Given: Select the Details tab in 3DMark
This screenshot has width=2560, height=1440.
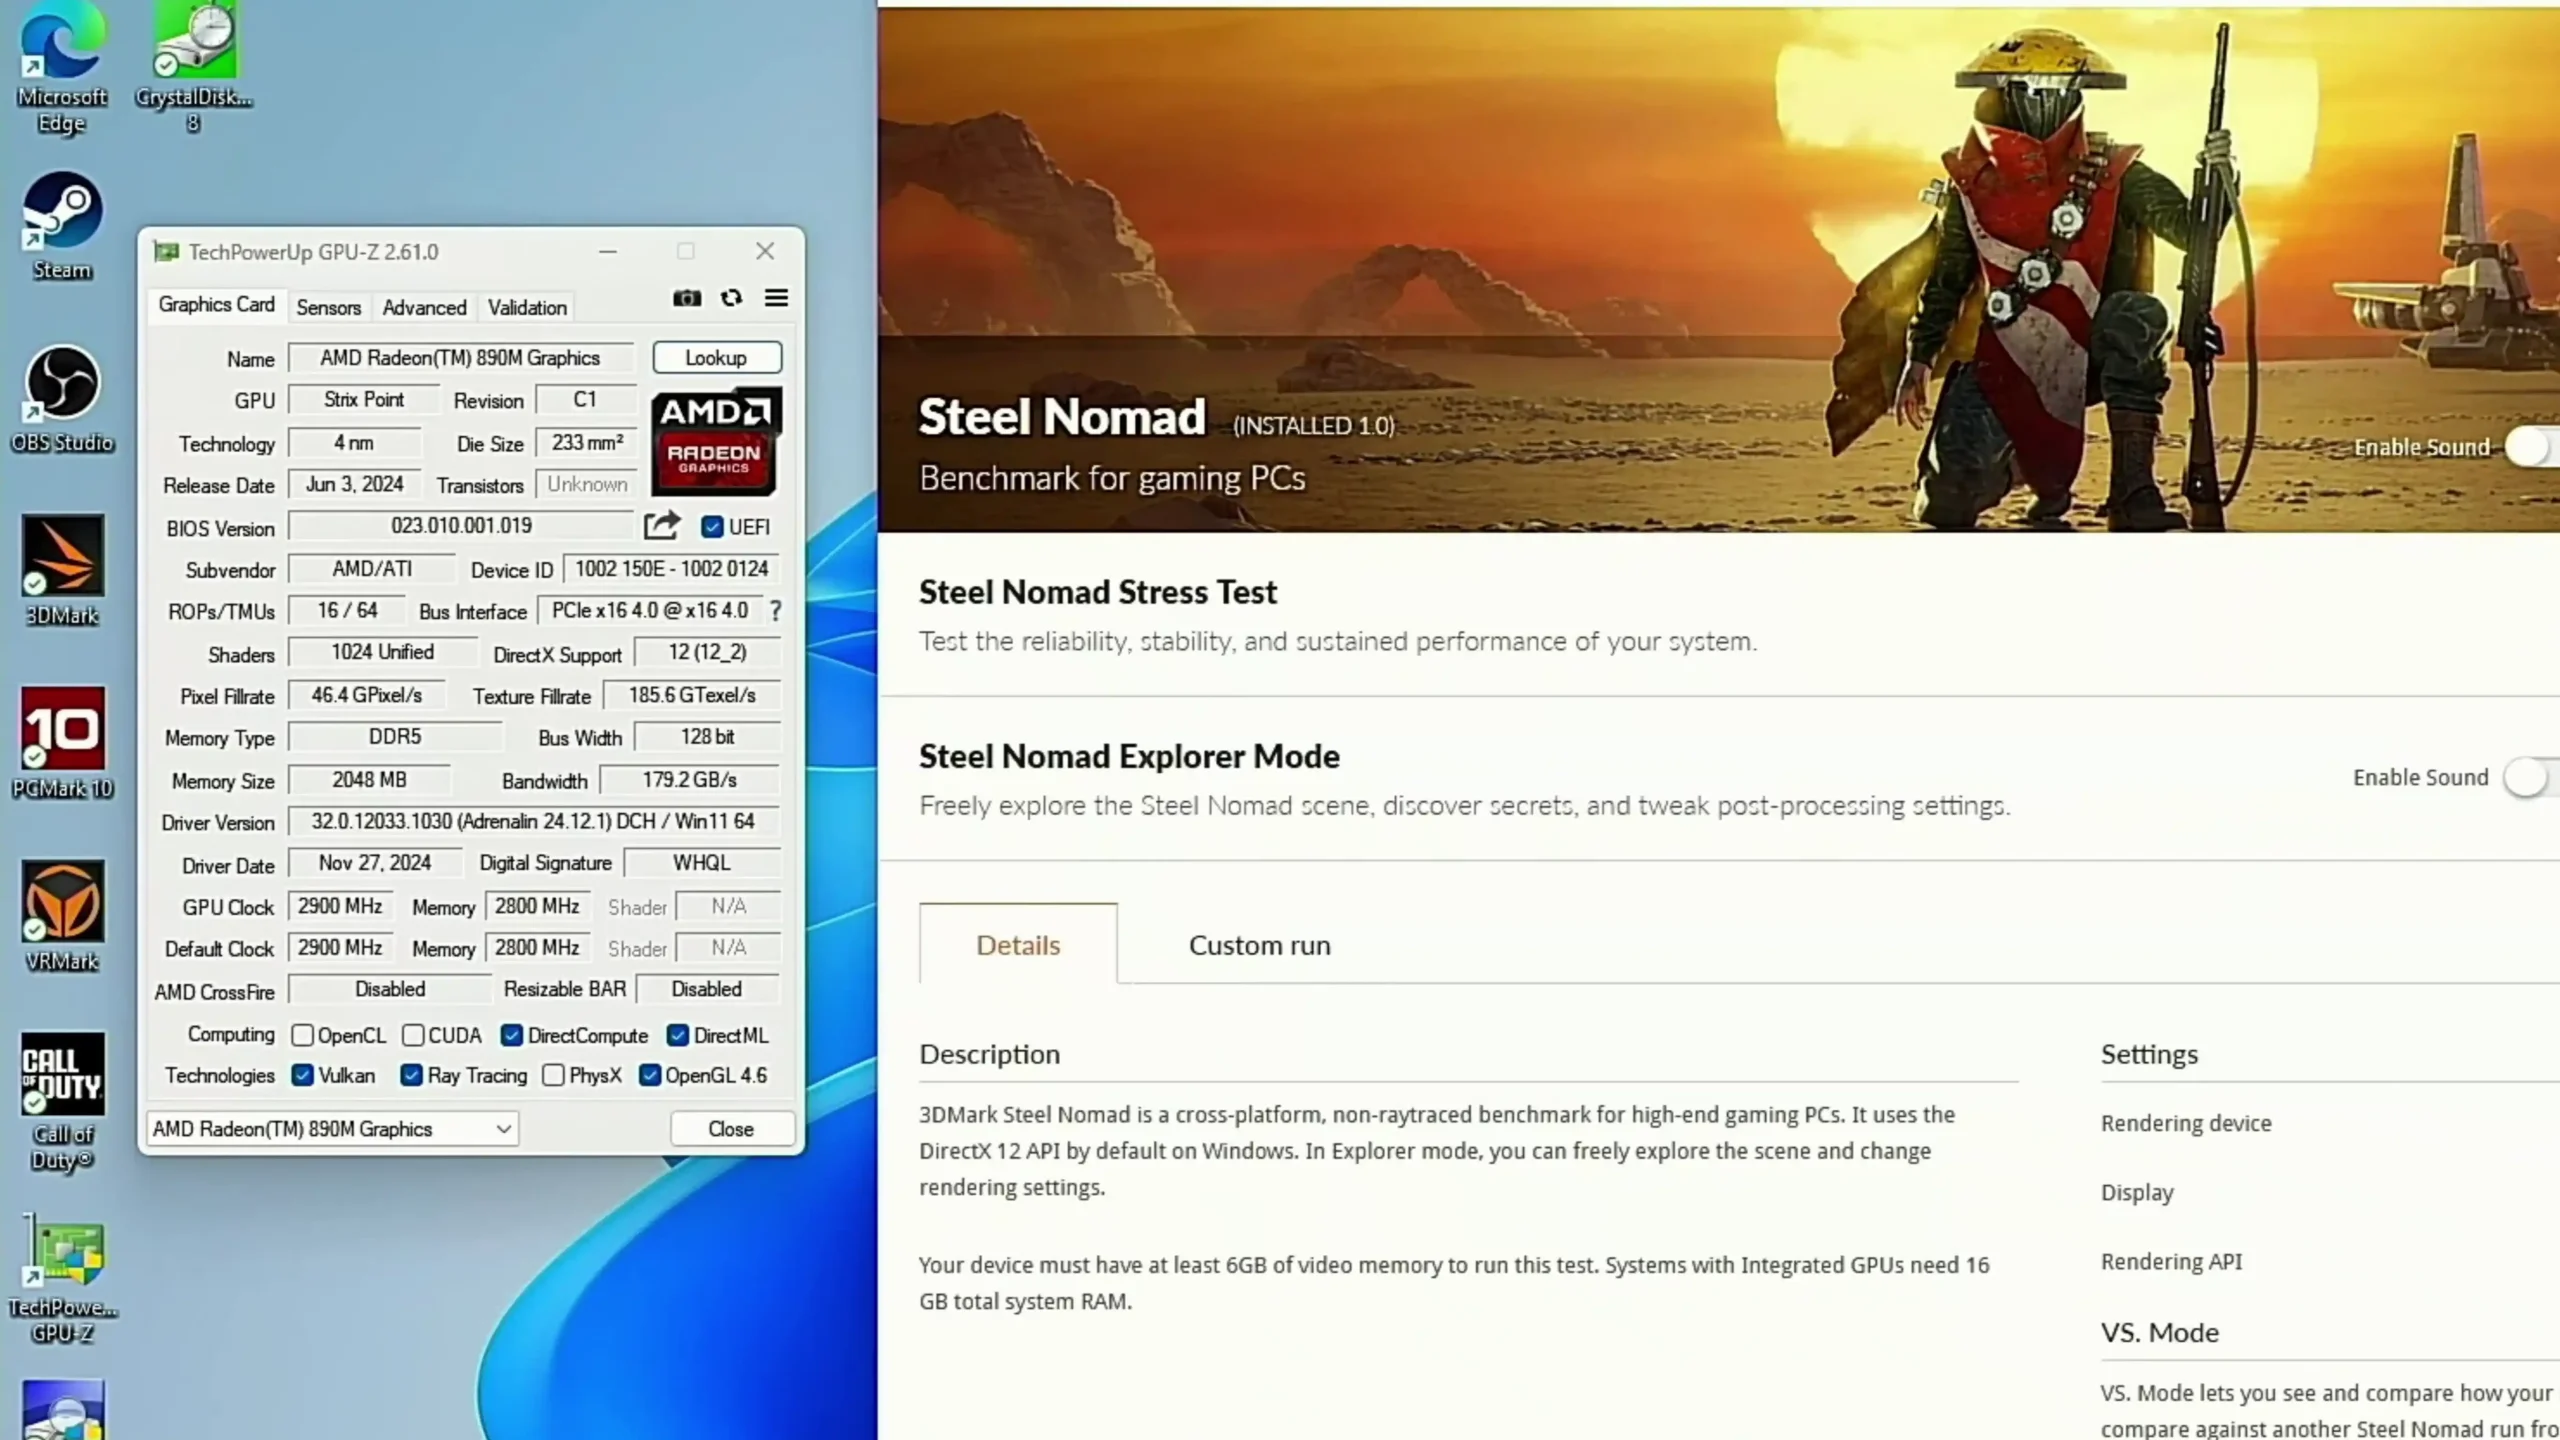Looking at the screenshot, I should 1018,944.
